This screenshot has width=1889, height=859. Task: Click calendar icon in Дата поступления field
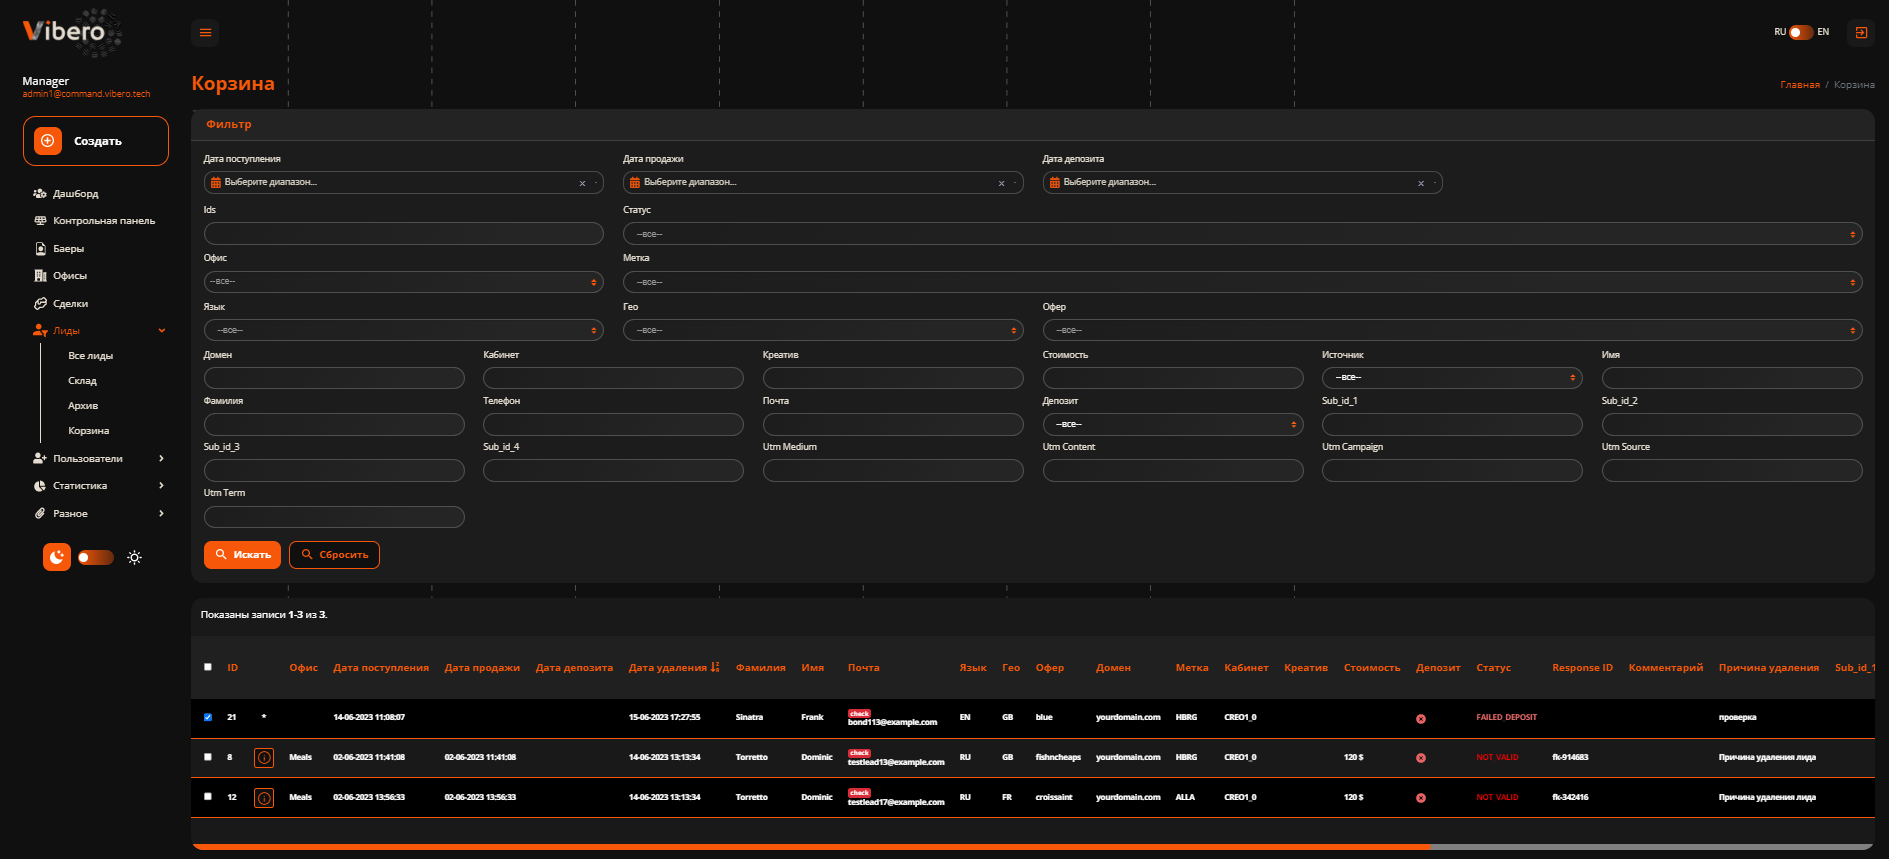(215, 183)
